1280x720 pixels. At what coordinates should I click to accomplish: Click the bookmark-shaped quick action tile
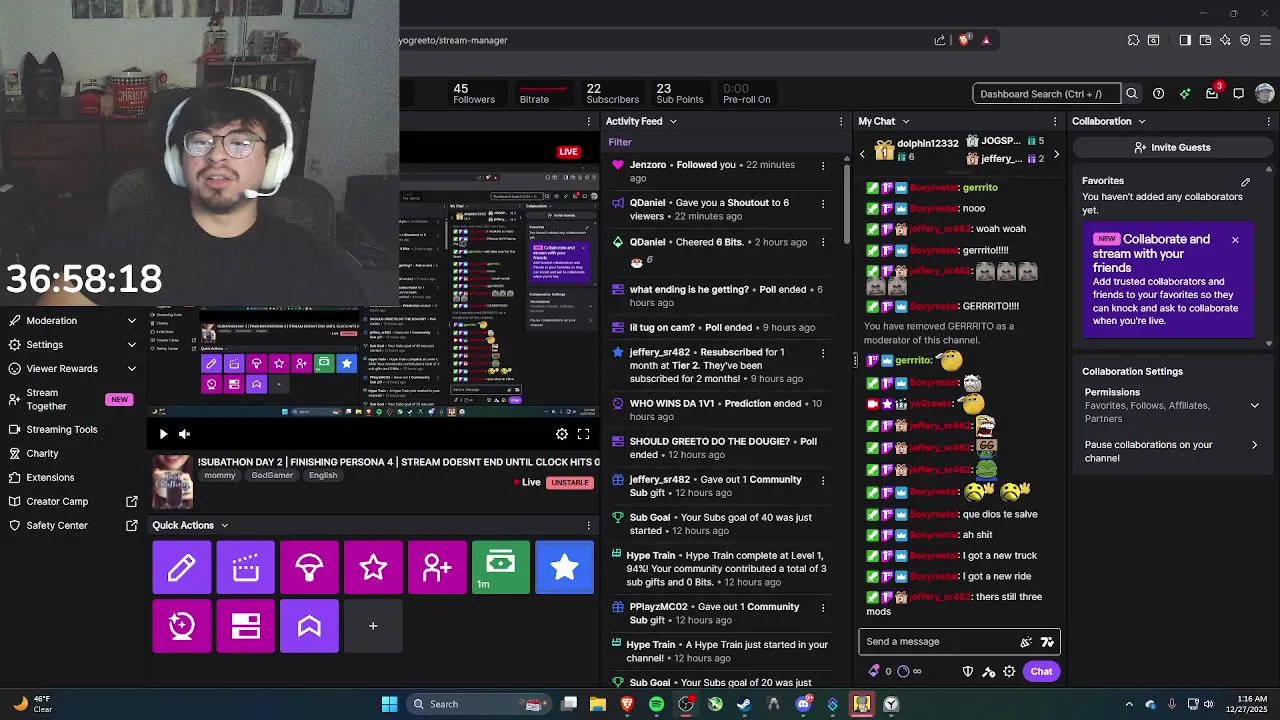[309, 626]
